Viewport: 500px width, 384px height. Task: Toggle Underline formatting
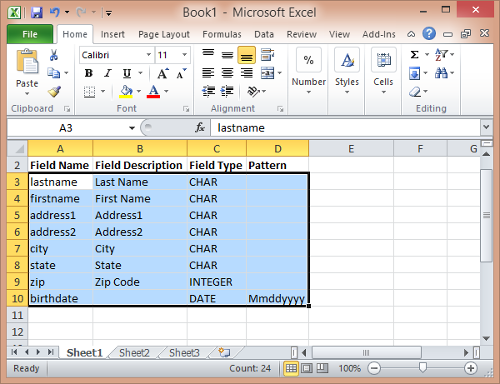click(x=127, y=73)
